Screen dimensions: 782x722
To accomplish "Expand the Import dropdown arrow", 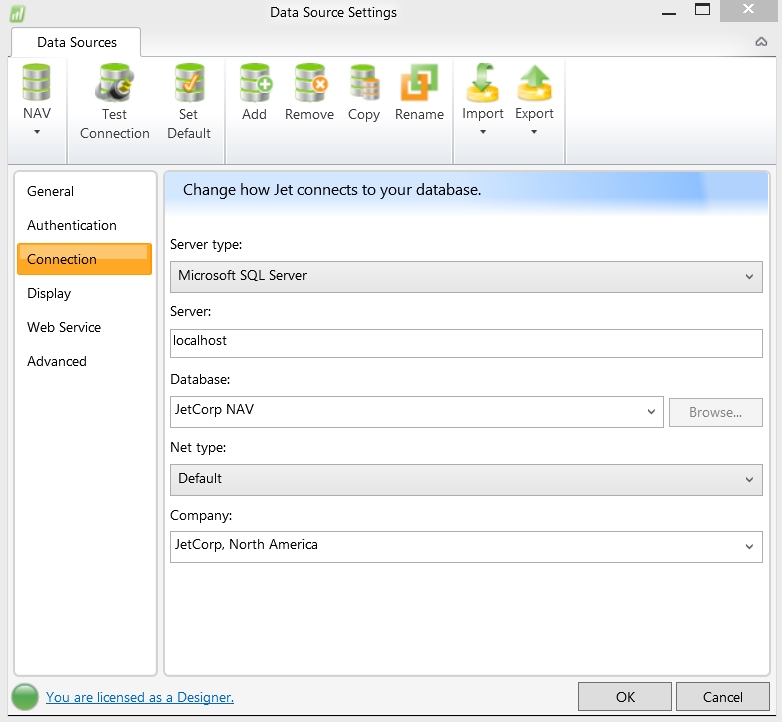I will click(x=483, y=132).
